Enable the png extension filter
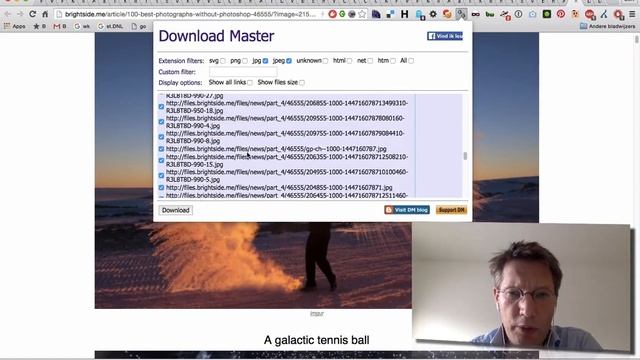The width and height of the screenshot is (640, 360). pos(245,61)
